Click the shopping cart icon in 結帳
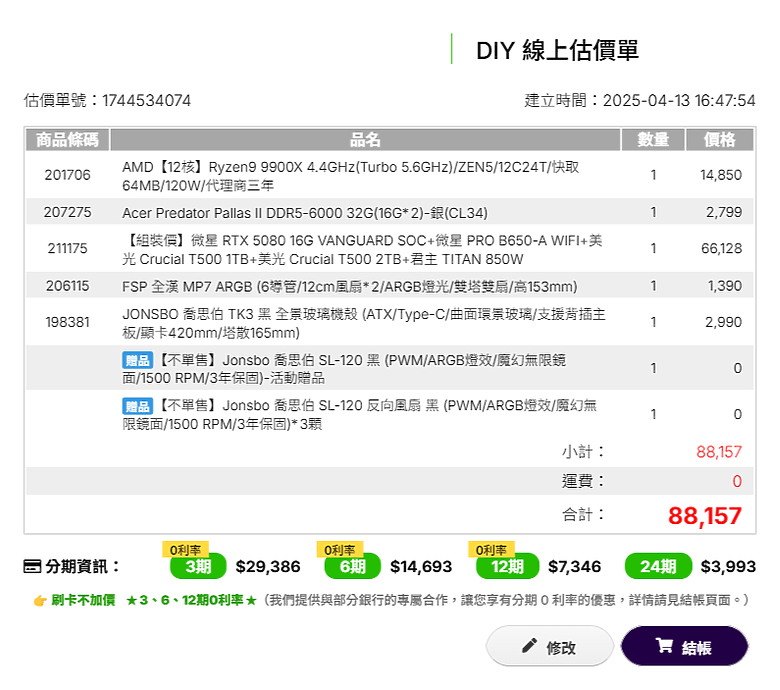The height and width of the screenshot is (690, 780). click(664, 645)
